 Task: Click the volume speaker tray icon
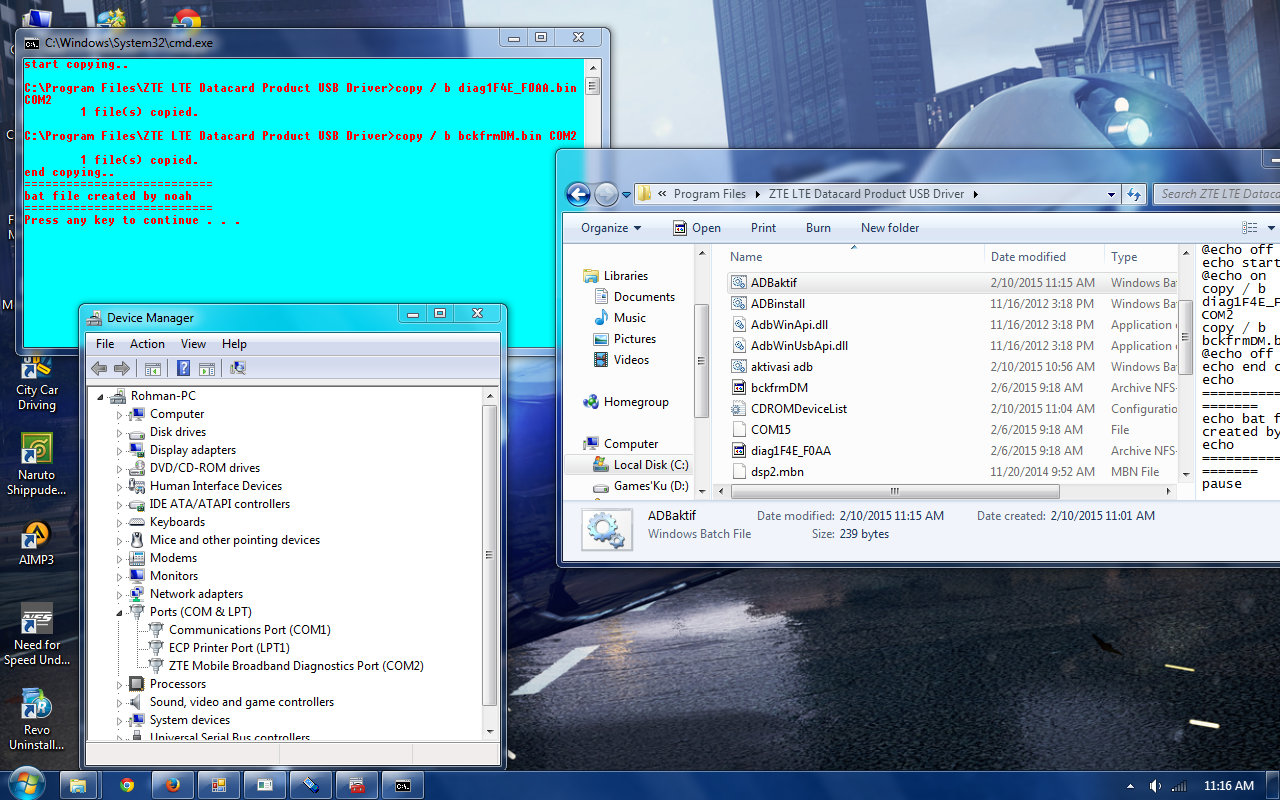tap(1156, 786)
